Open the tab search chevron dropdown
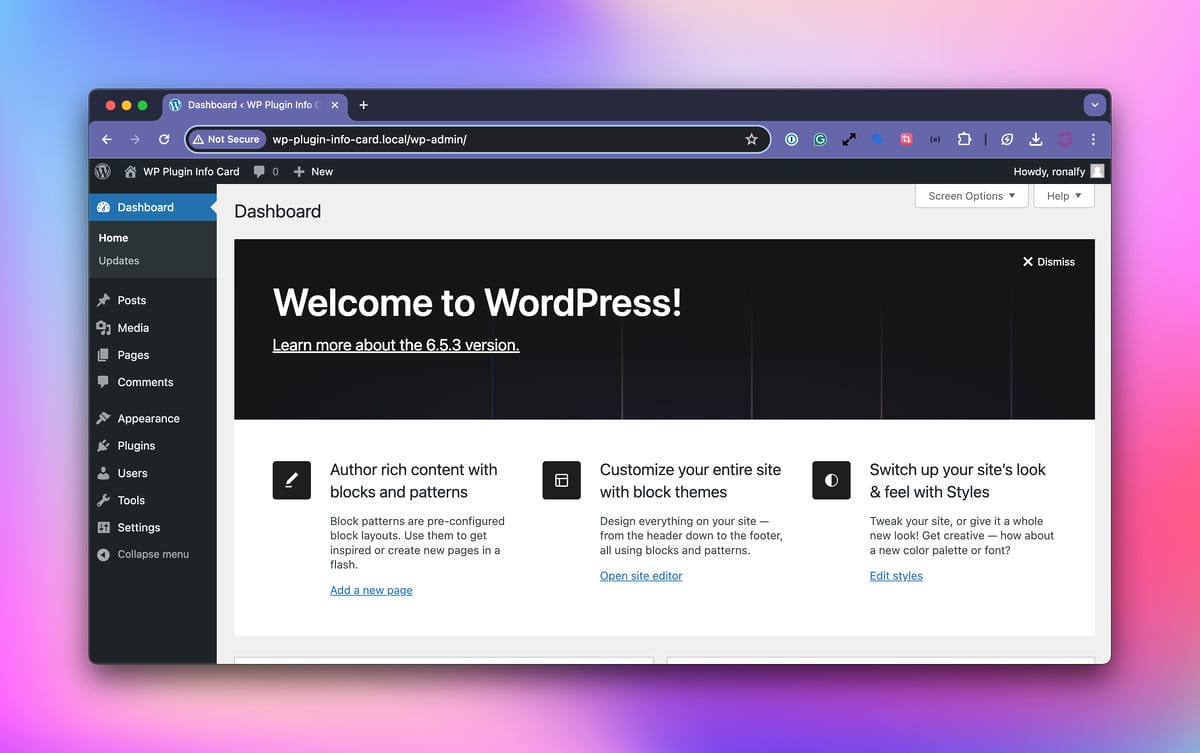This screenshot has width=1200, height=753. point(1095,105)
